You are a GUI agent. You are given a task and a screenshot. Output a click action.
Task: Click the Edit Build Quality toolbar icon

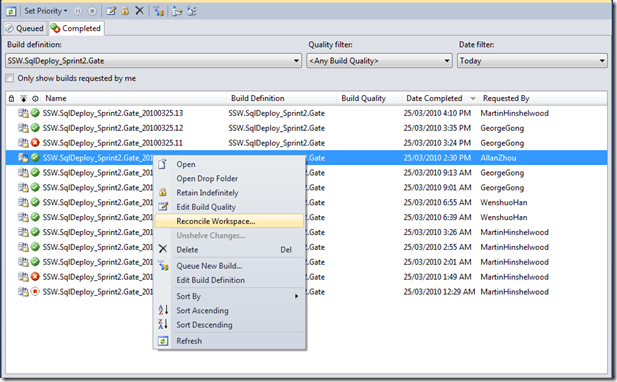pyautogui.click(x=111, y=11)
